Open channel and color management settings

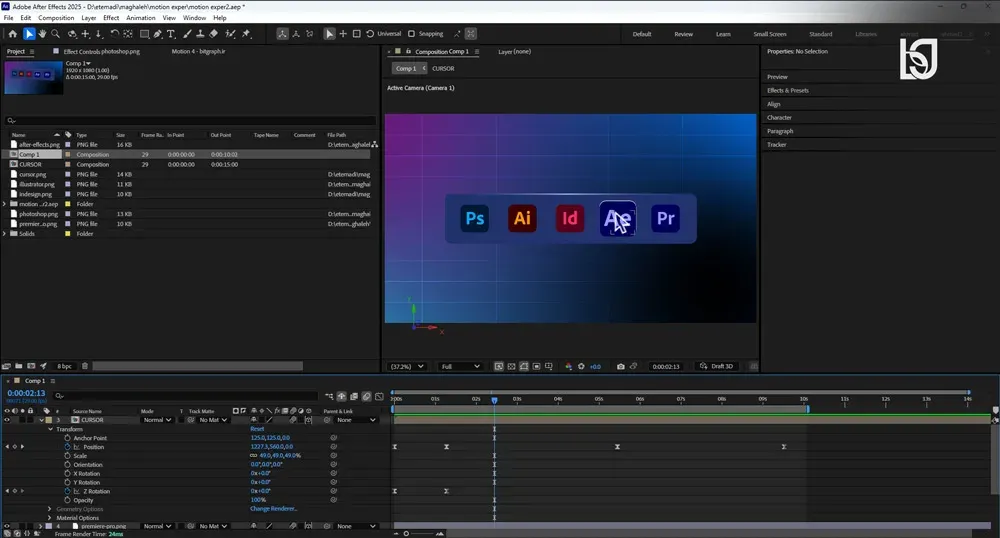[568, 367]
